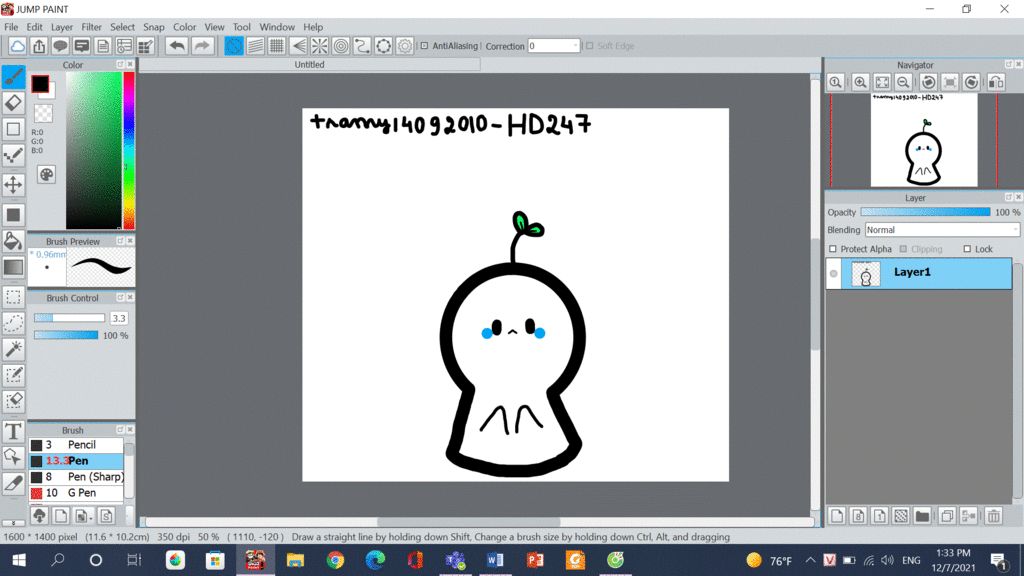The height and width of the screenshot is (576, 1024).
Task: Click the export/share icon in the toolbar
Action: click(39, 46)
